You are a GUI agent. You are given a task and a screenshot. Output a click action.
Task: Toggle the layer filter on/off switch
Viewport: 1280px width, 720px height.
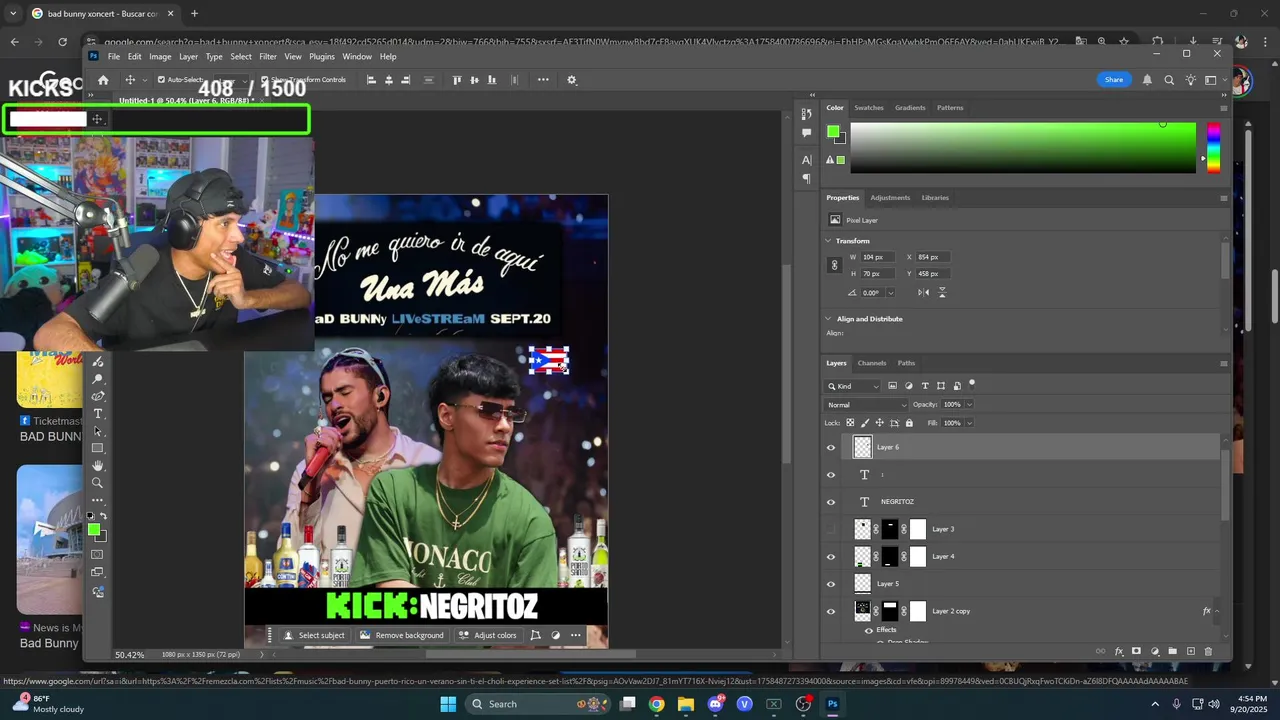click(x=972, y=384)
